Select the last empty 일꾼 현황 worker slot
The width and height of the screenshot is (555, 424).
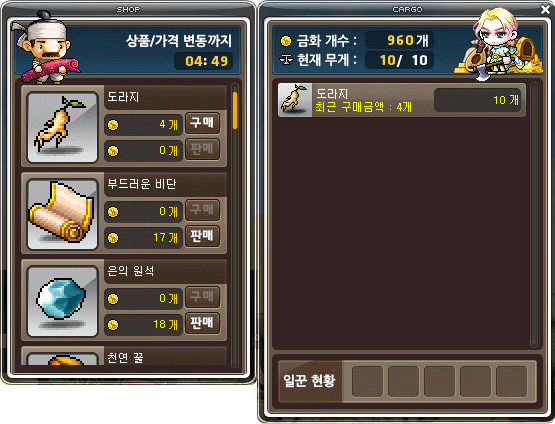tap(511, 382)
